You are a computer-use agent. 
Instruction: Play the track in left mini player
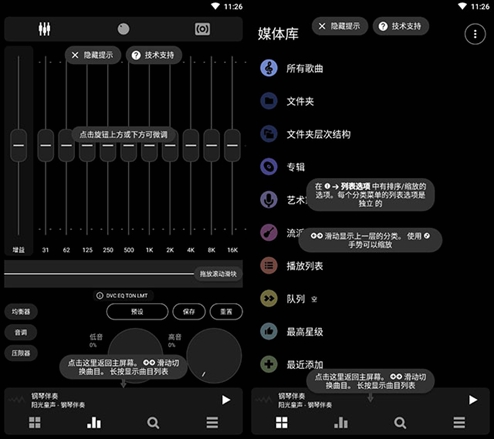point(226,400)
